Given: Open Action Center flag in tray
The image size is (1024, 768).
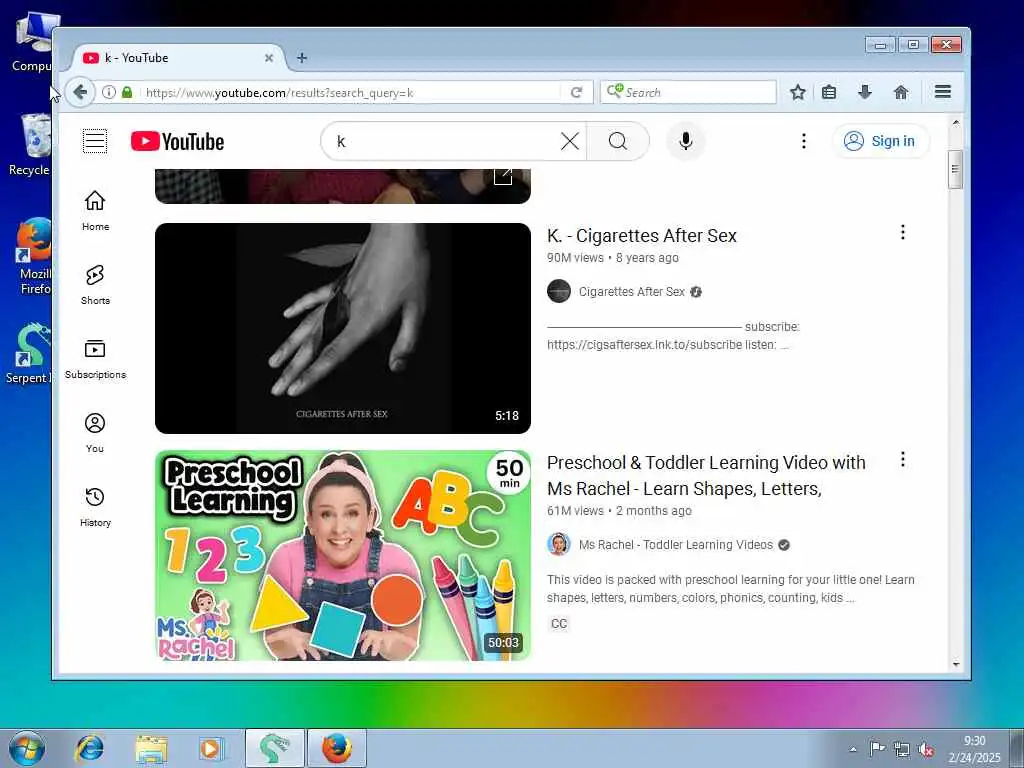Looking at the screenshot, I should click(x=876, y=749).
